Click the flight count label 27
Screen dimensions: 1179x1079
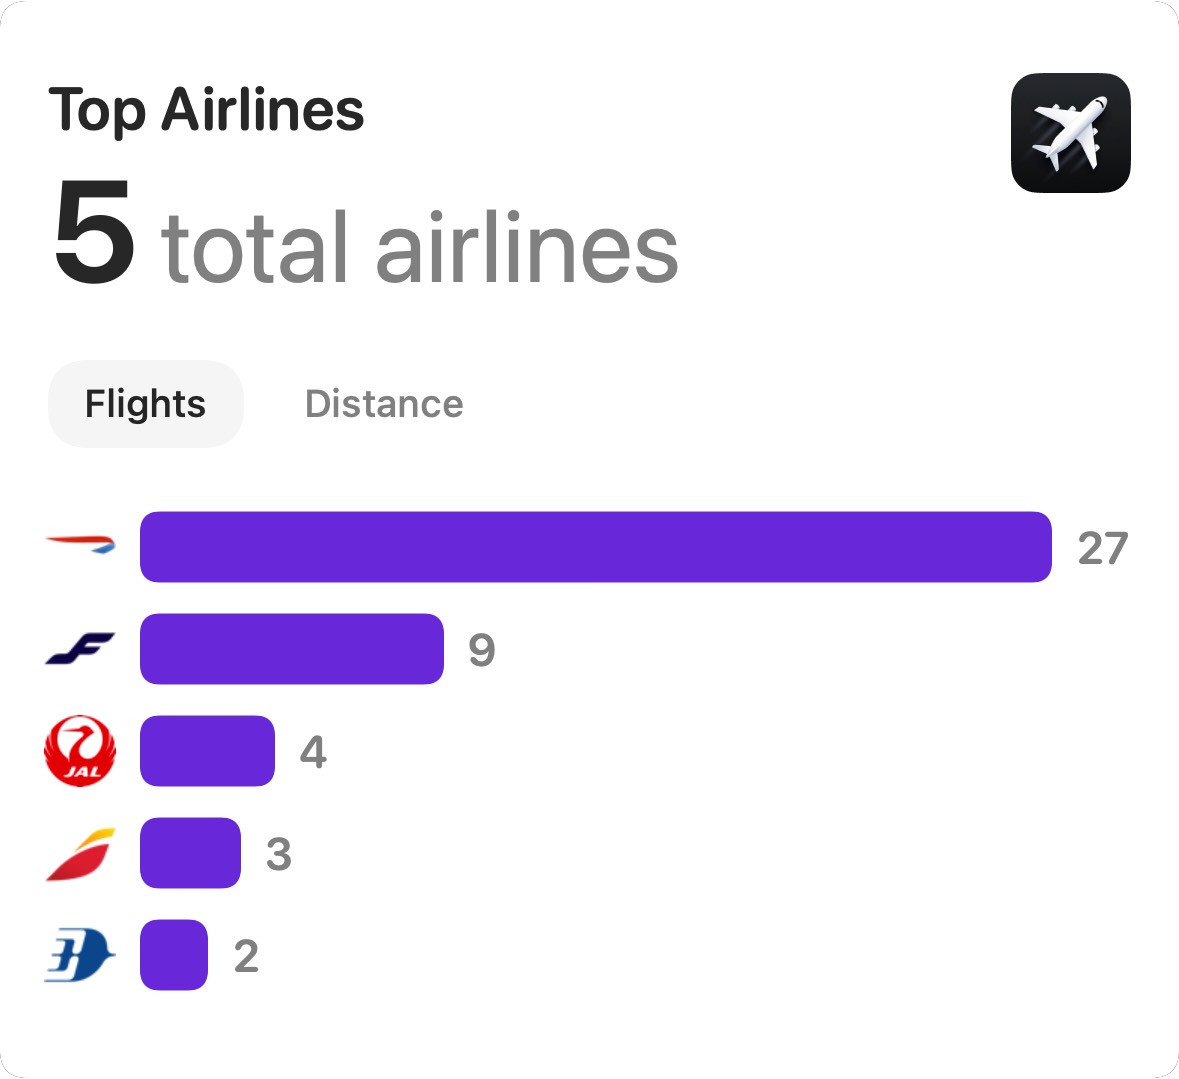pos(1102,548)
